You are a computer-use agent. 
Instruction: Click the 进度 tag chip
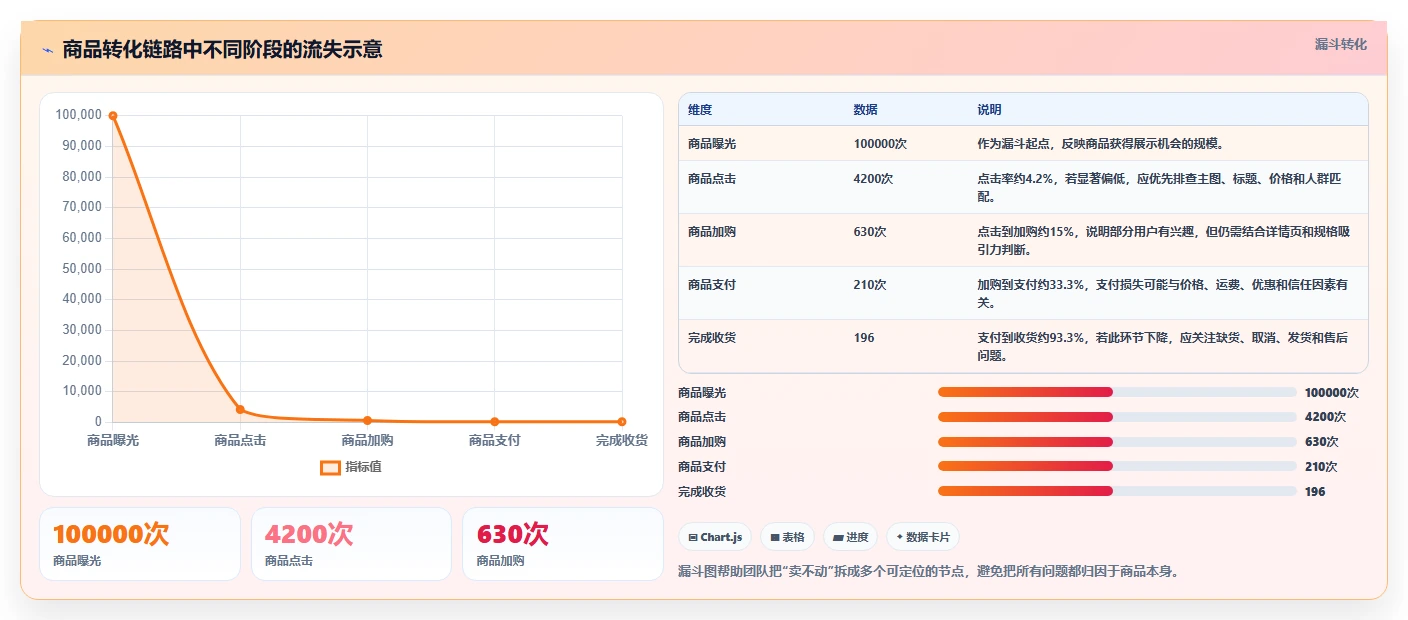(850, 537)
